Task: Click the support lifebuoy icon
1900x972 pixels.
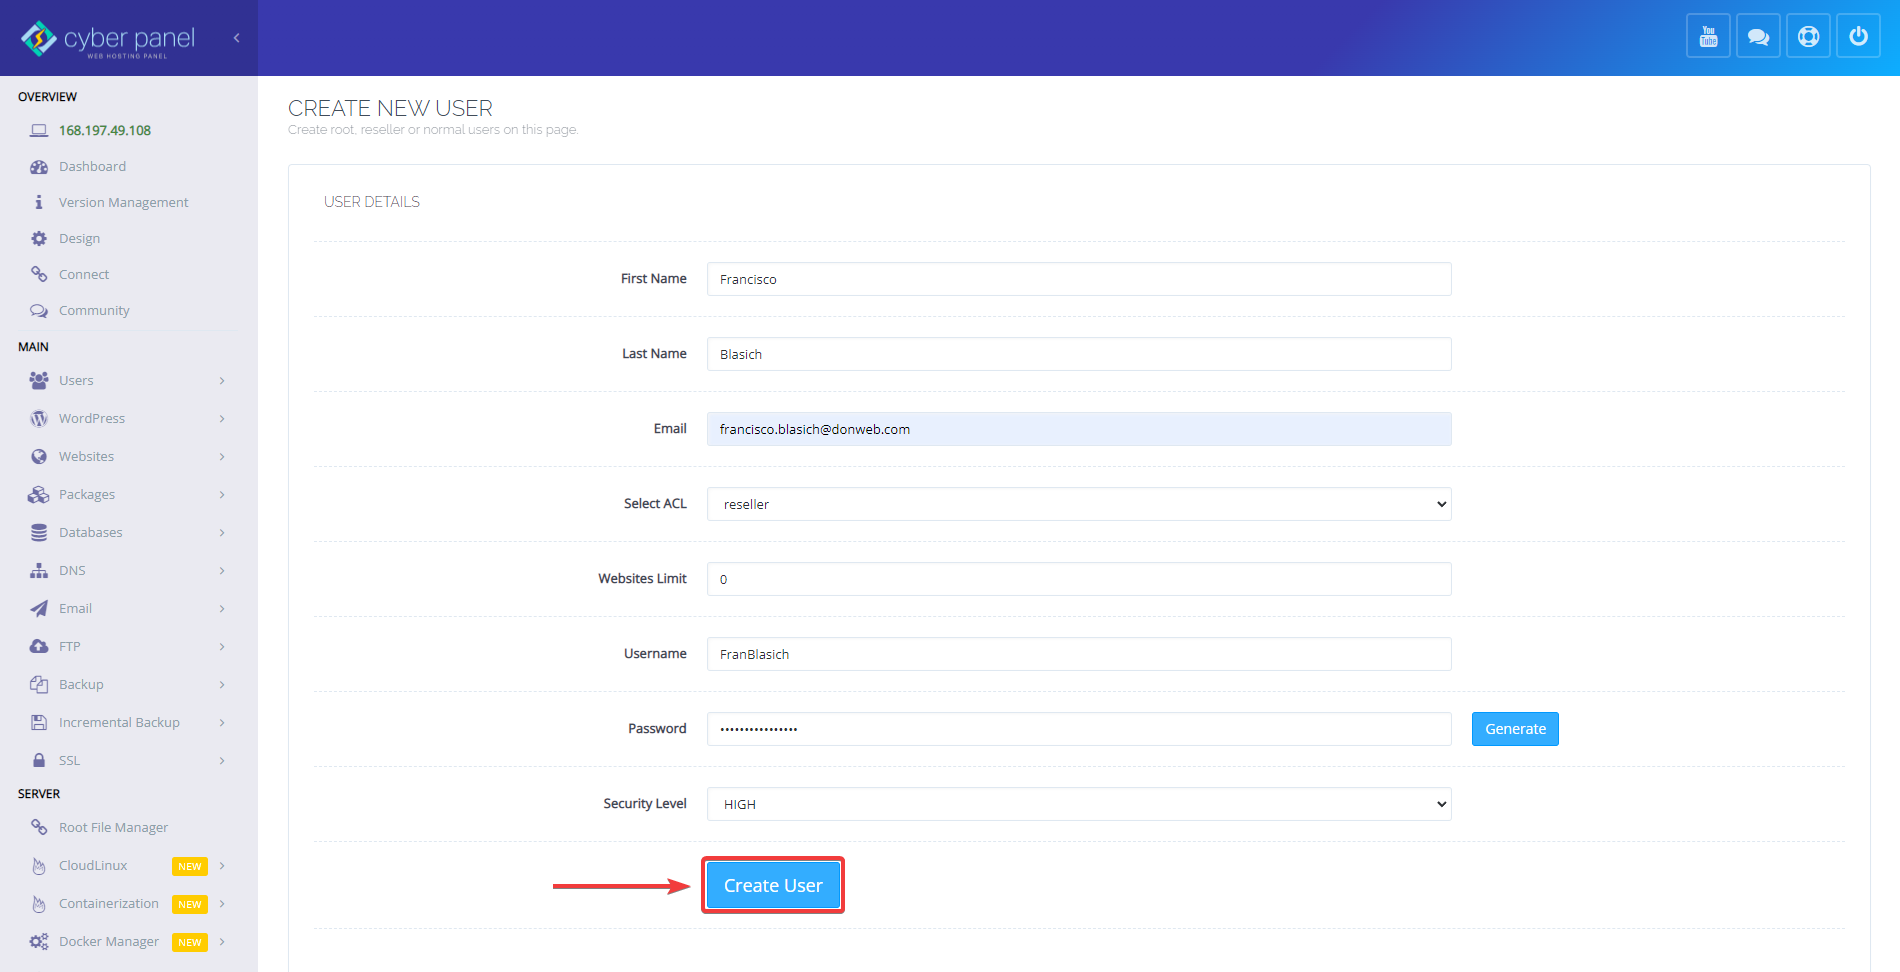Action: (x=1808, y=35)
